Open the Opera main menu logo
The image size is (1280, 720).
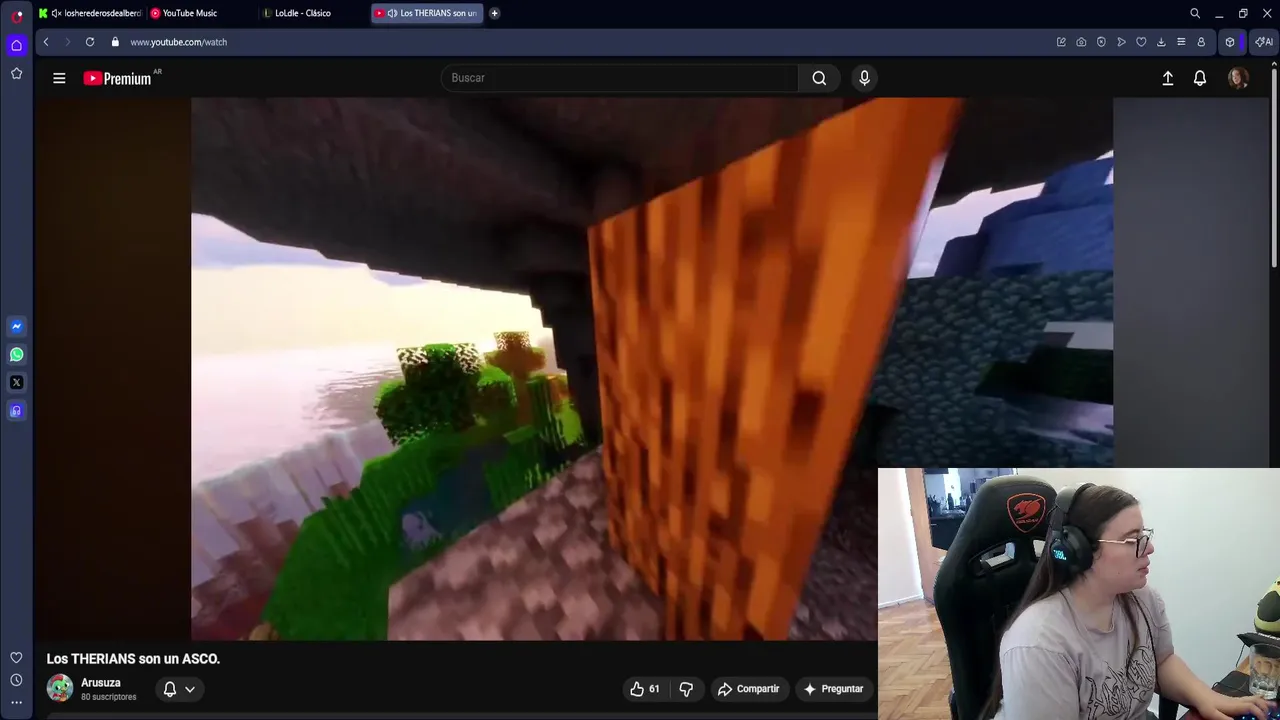[17, 15]
